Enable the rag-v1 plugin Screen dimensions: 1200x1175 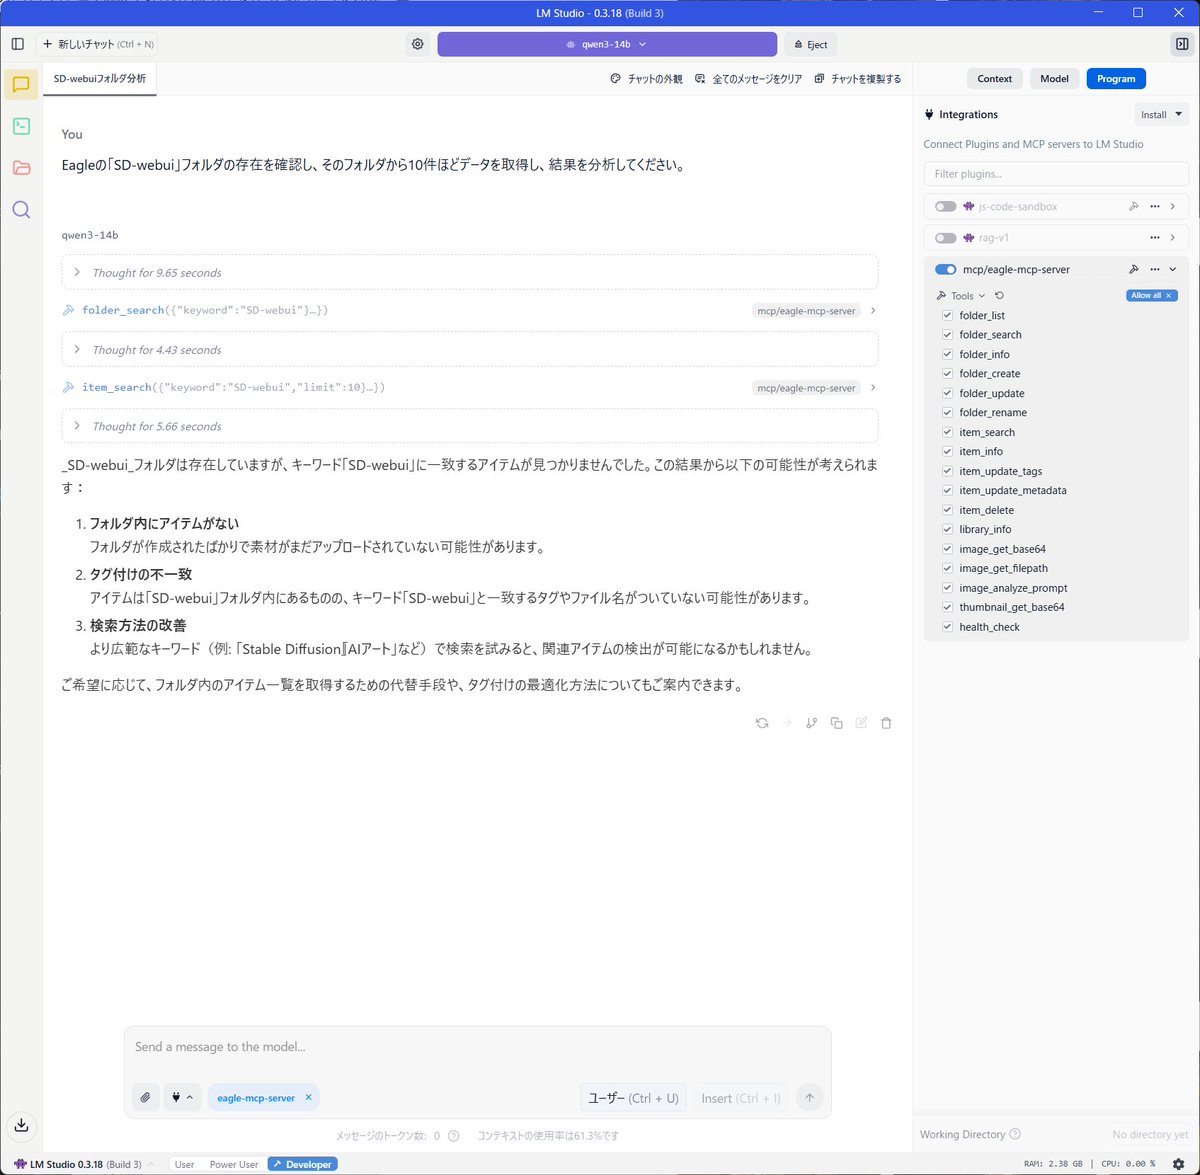(x=945, y=238)
